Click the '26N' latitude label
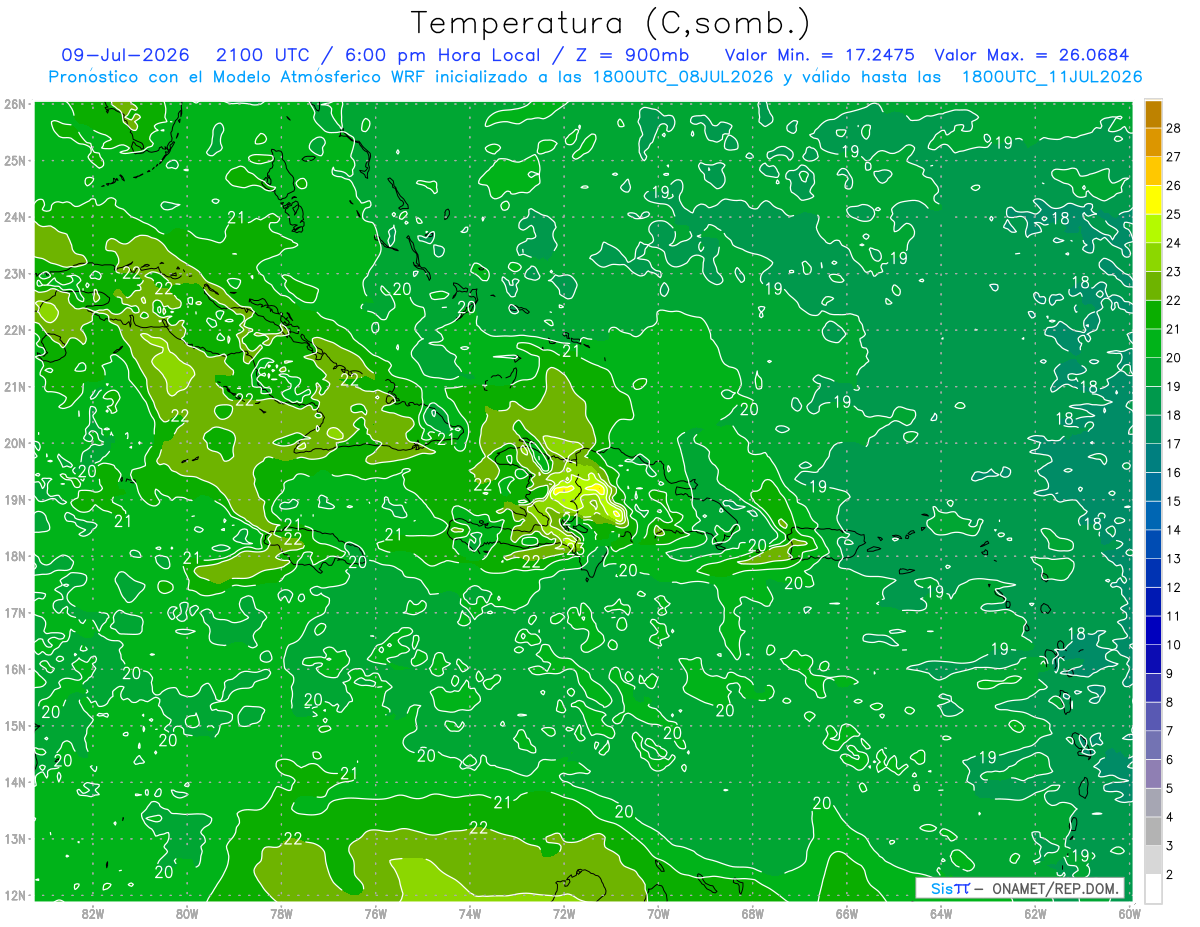 click(x=15, y=104)
